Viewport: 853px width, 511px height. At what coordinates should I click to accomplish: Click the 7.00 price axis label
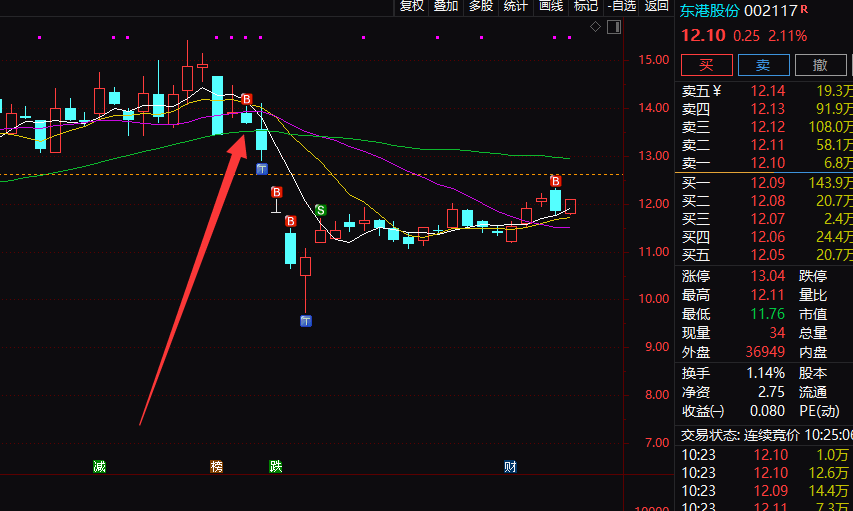pyautogui.click(x=657, y=443)
